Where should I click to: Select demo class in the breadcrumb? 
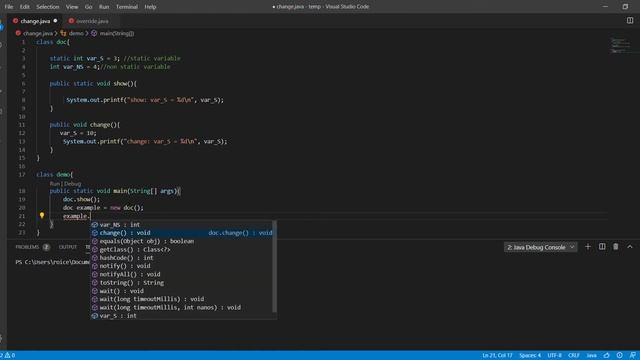pyautogui.click(x=76, y=33)
